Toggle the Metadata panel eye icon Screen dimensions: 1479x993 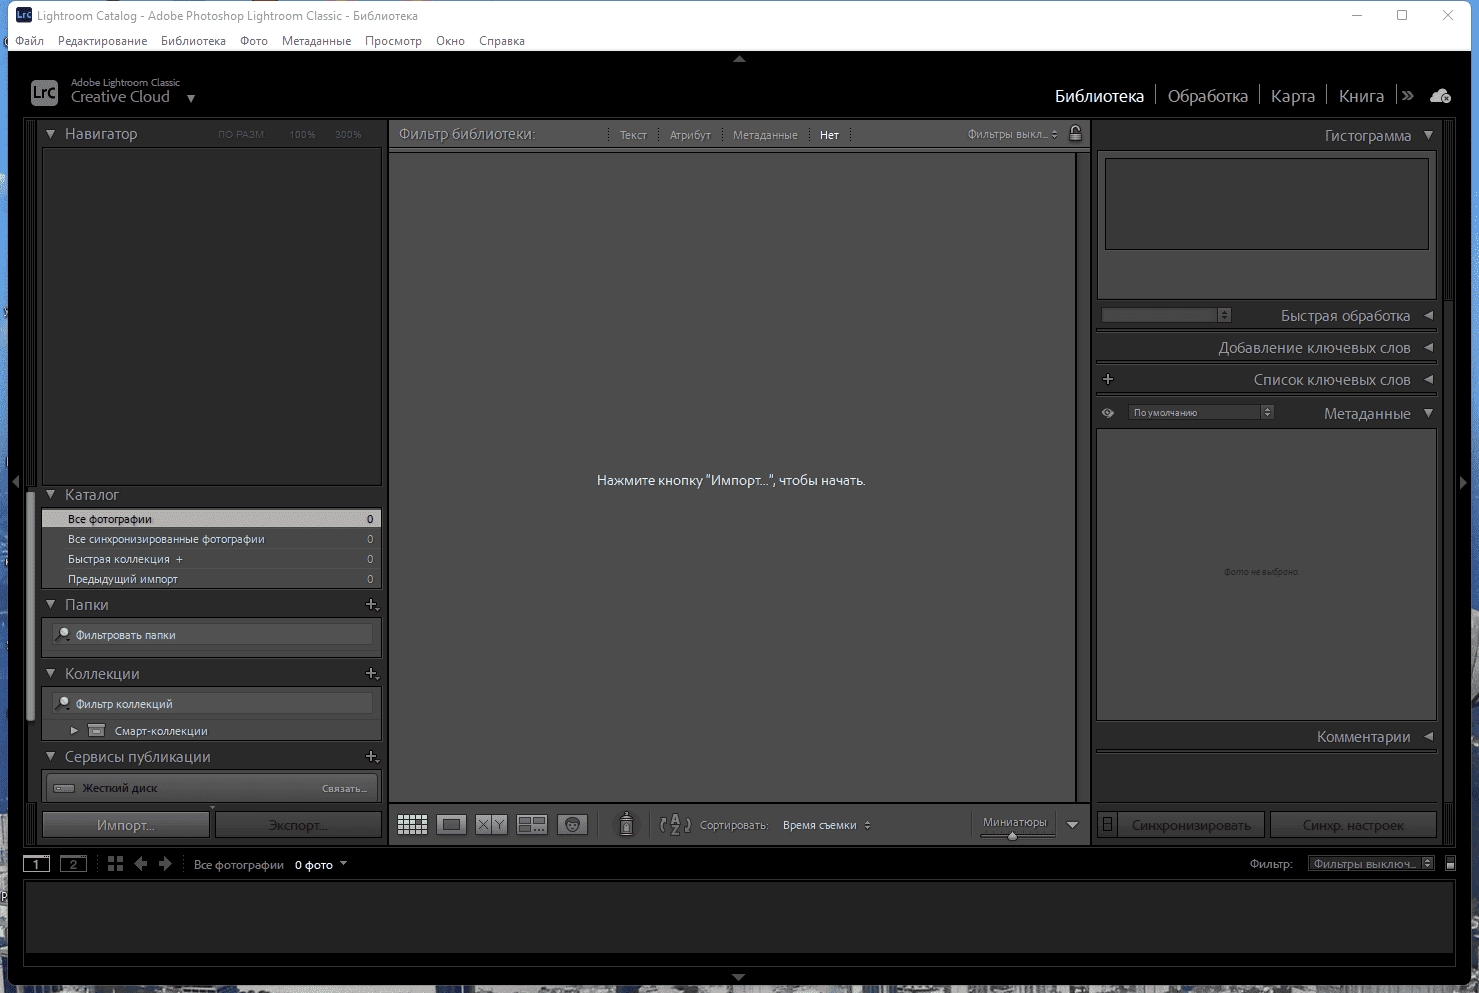pyautogui.click(x=1108, y=413)
